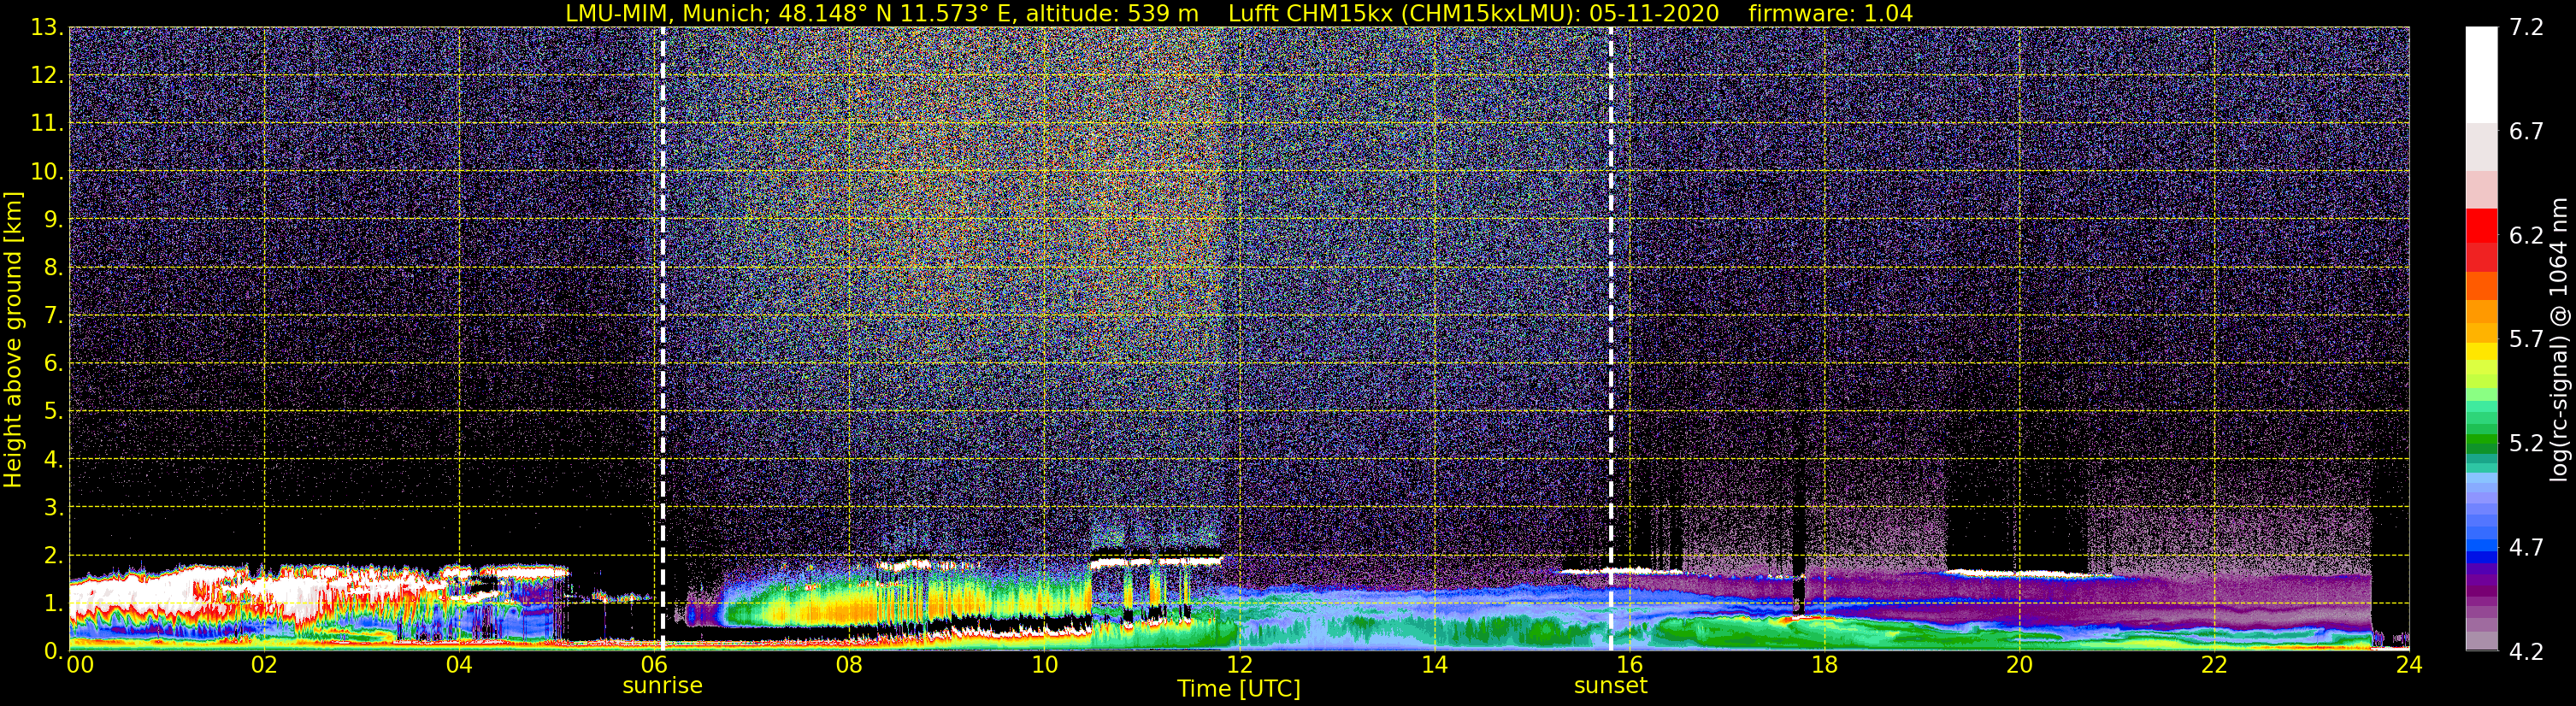
Task: Click the time axis tick label '10'
Action: [1043, 665]
